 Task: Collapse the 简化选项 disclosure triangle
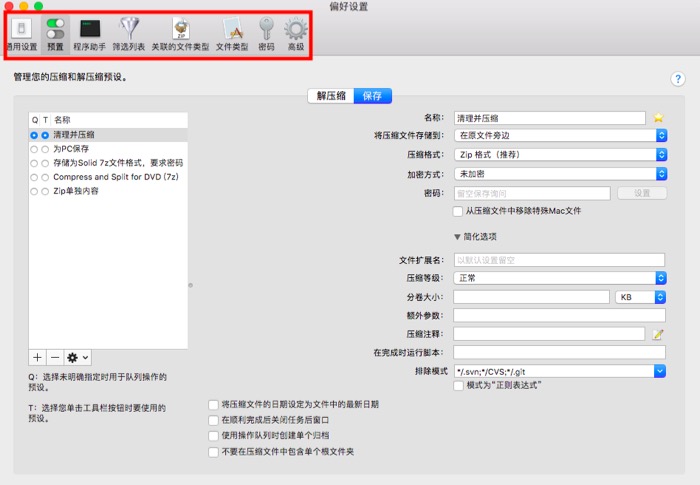tap(457, 237)
